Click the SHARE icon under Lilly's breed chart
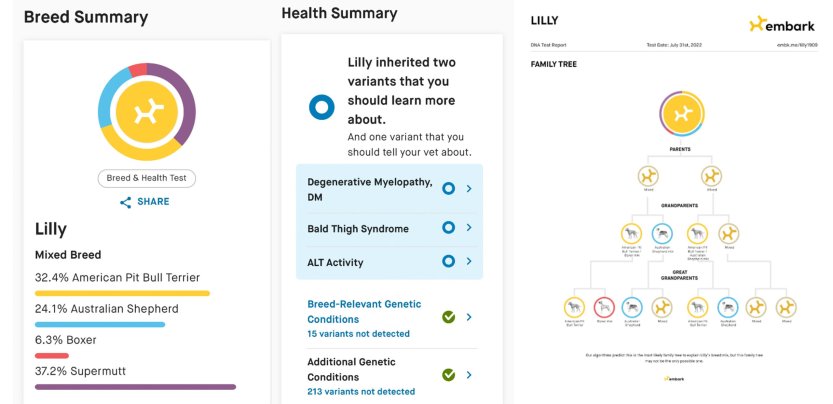 pos(126,202)
